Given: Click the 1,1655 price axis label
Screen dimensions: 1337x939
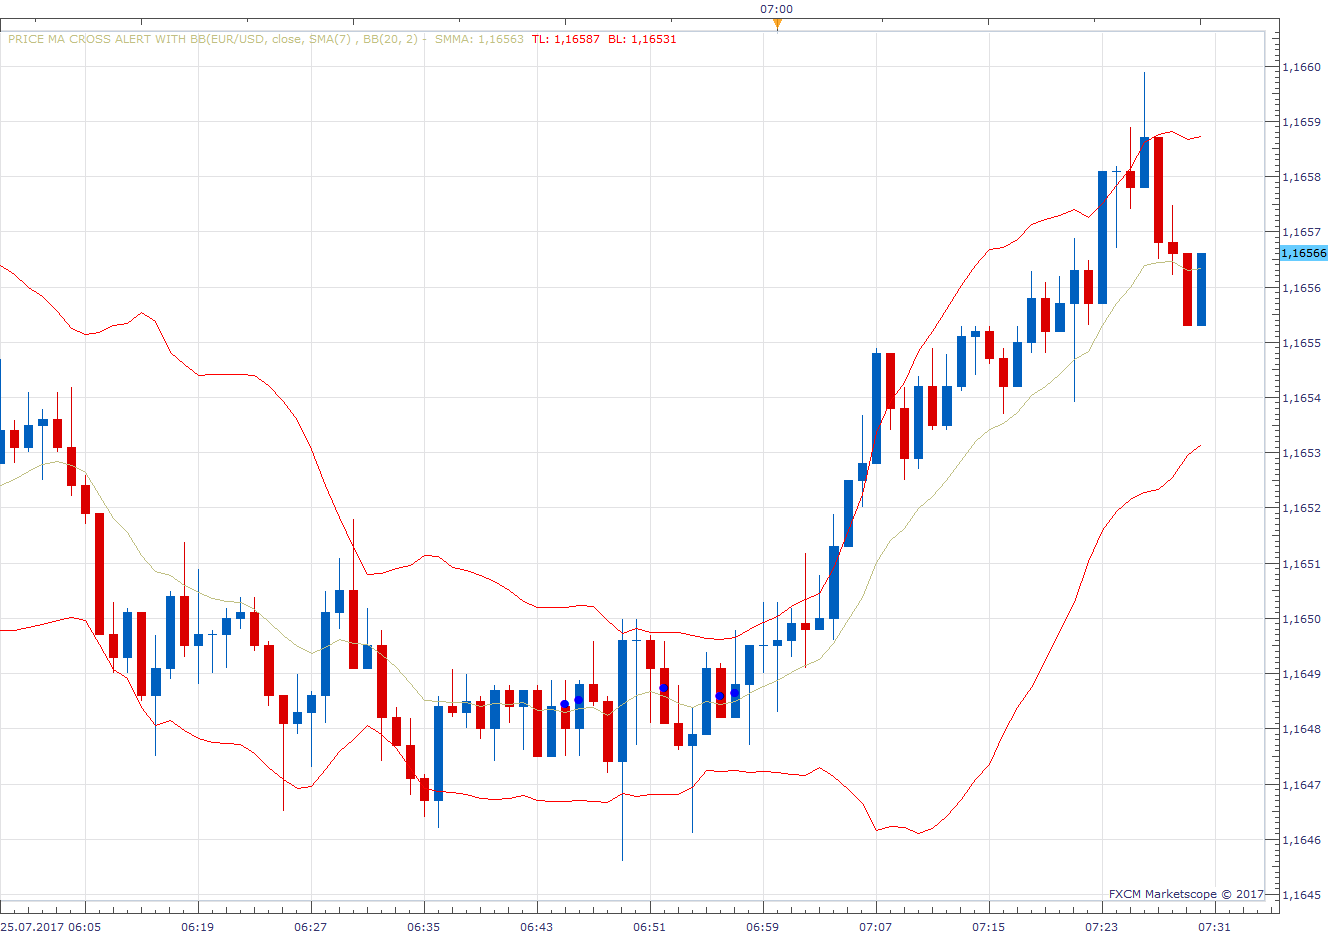Looking at the screenshot, I should tap(1301, 343).
